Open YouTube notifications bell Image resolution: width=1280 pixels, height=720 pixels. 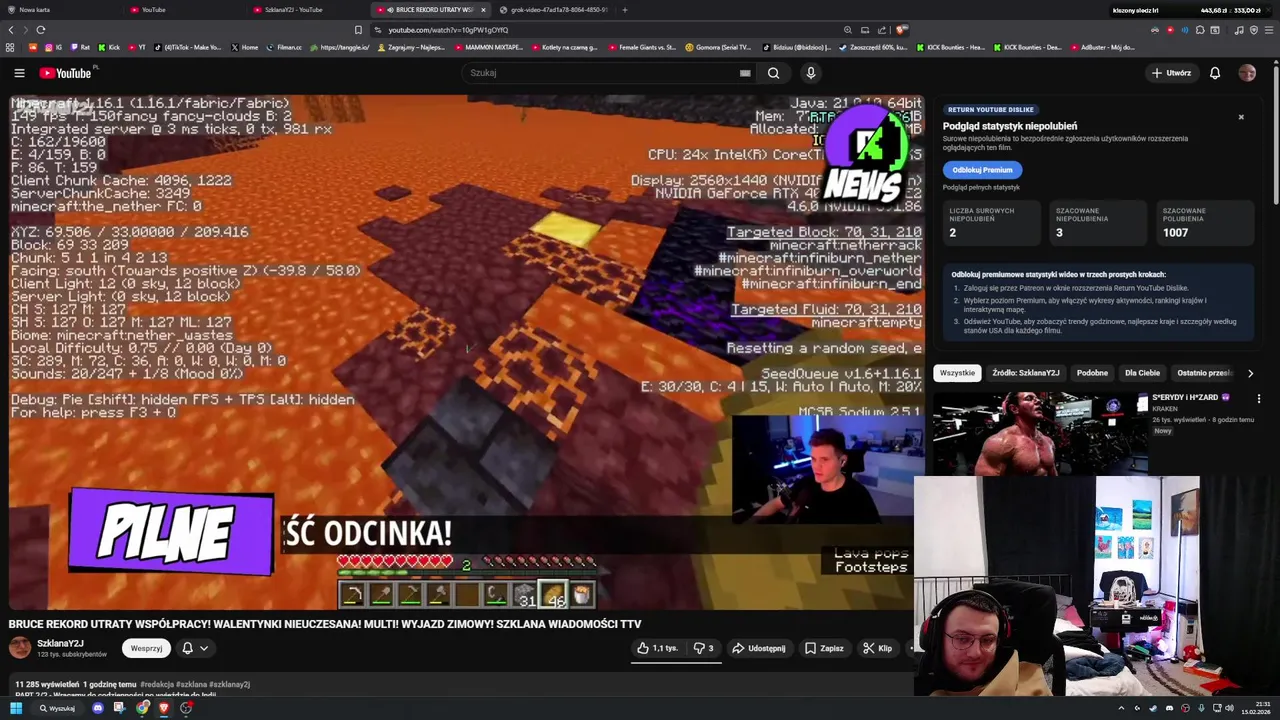click(1215, 73)
